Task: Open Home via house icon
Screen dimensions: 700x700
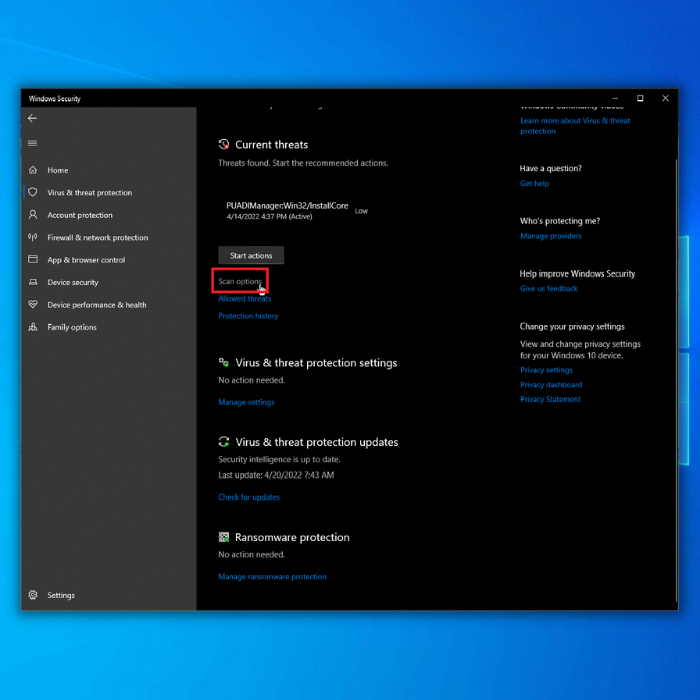Action: [33, 170]
